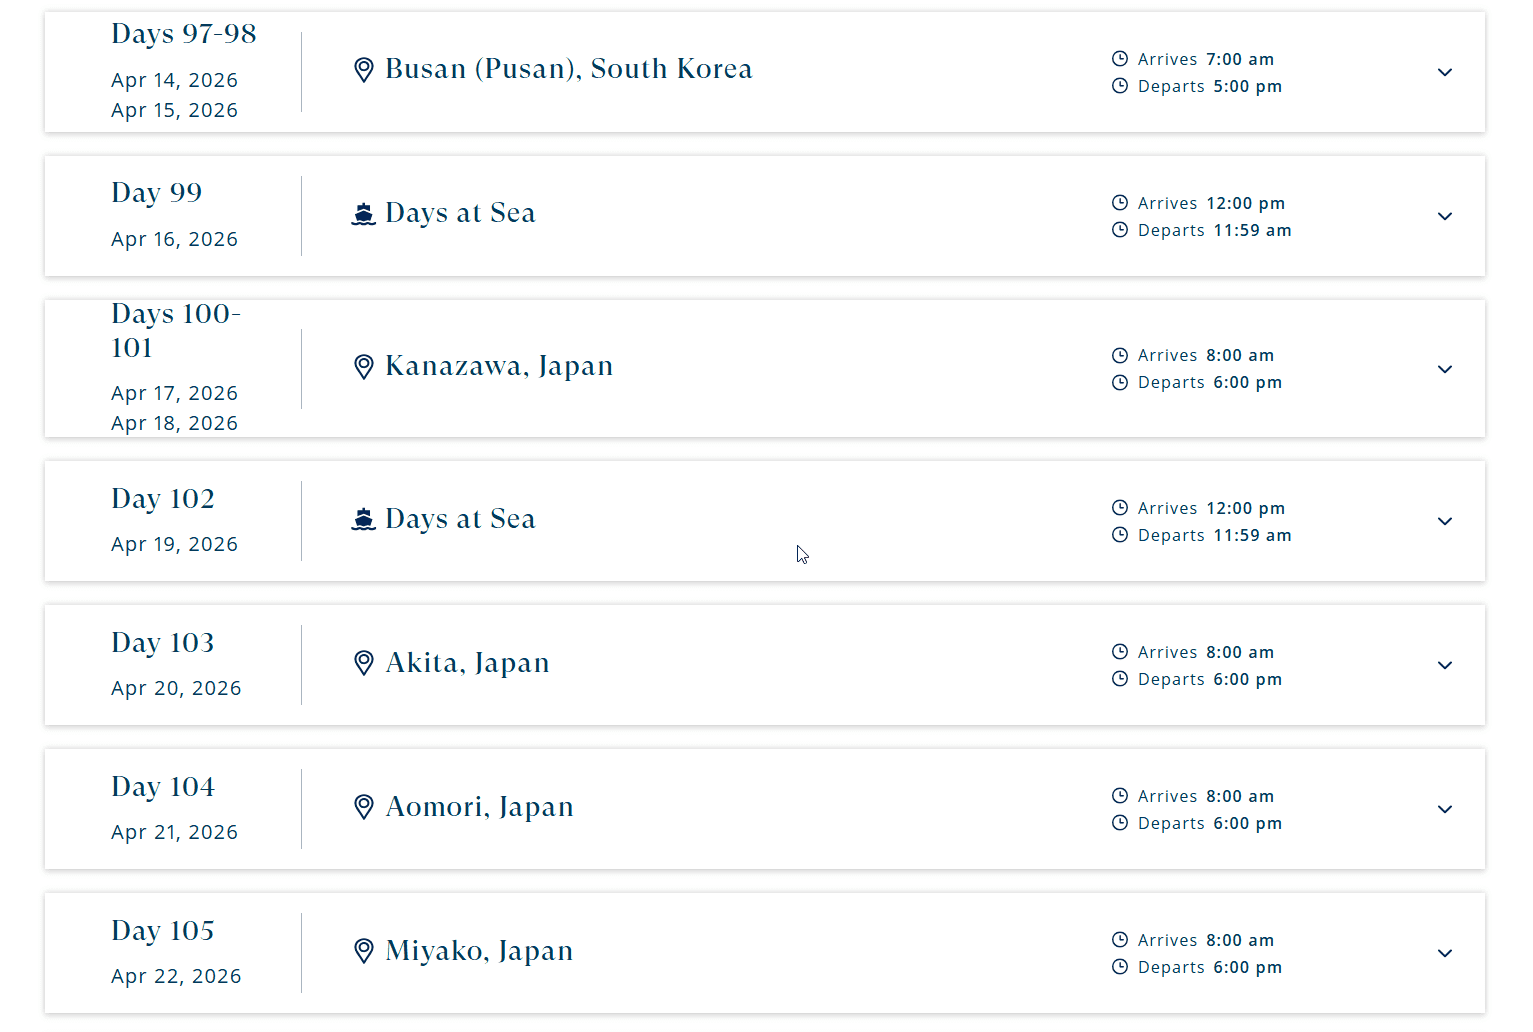Select the Kanazawa, Japan port title

click(x=499, y=366)
